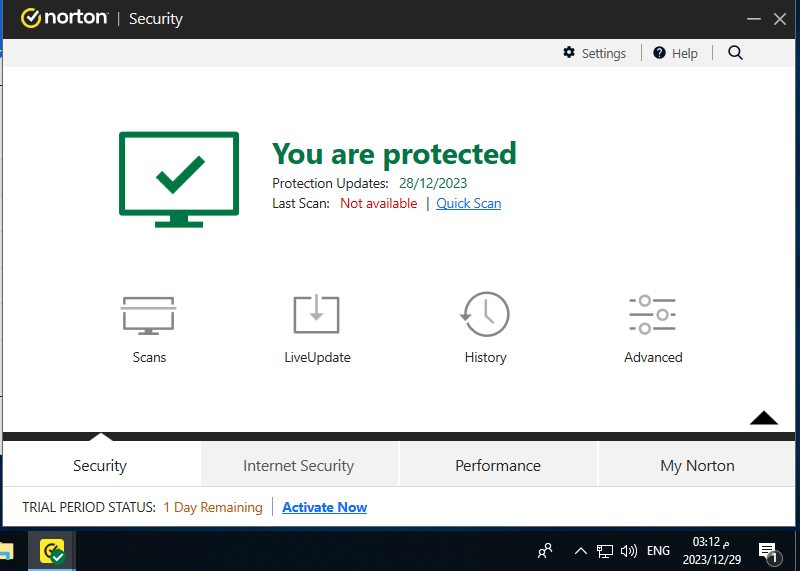Open the Scans monitor icon
Screen dimensions: 800x571
148,315
